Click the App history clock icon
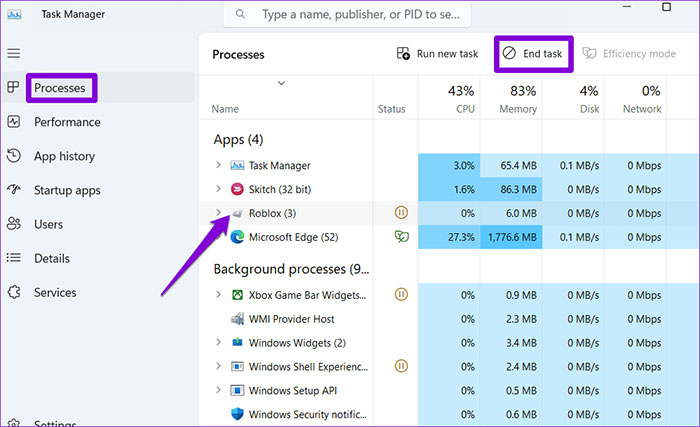 click(14, 156)
